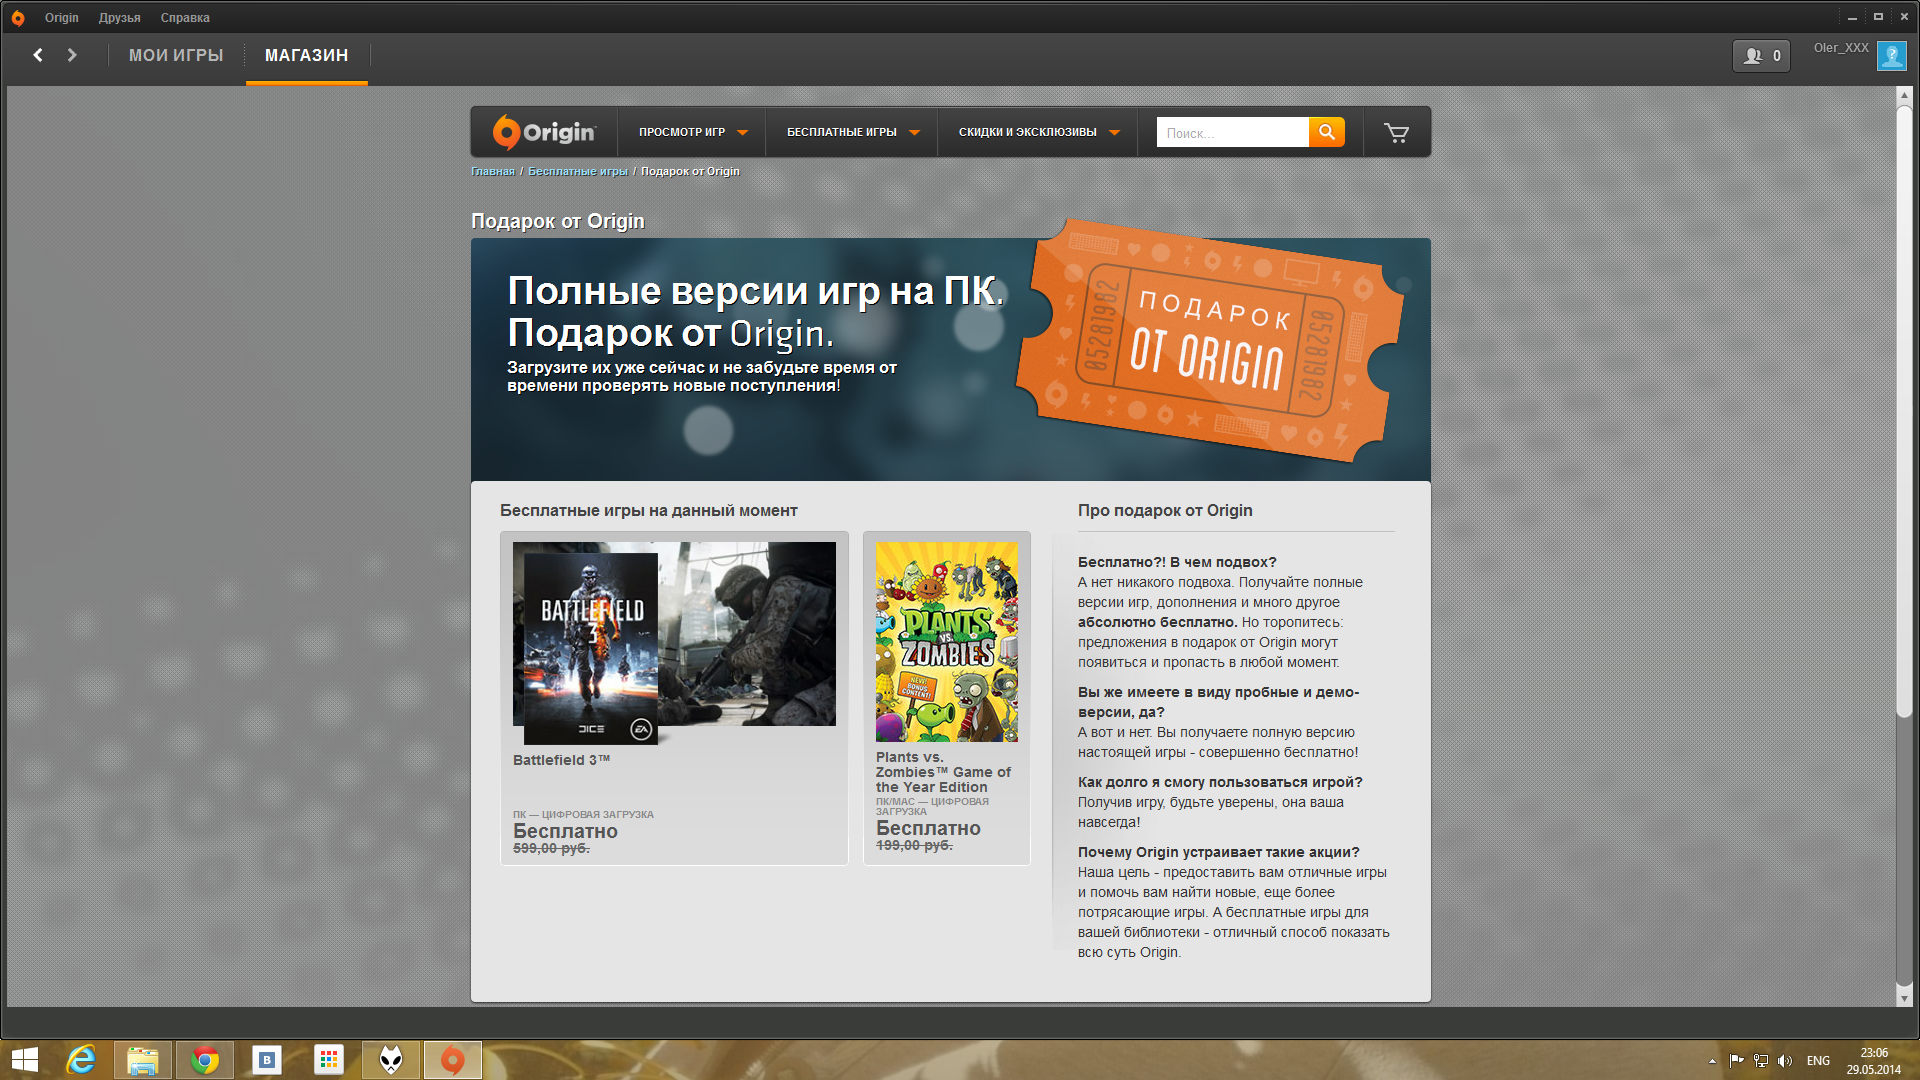Expand the СКИДКИ И ЭКСКЛЮЗИВЫ dropdown
1920x1080 pixels.
coord(1038,132)
